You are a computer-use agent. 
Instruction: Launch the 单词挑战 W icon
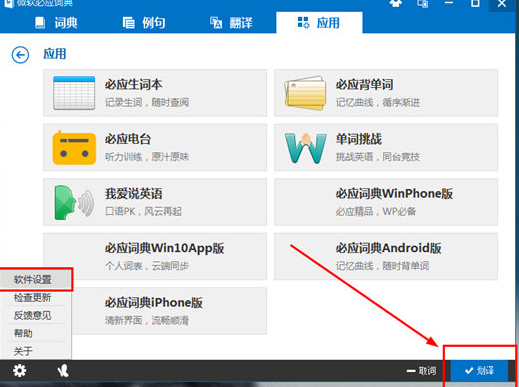tap(305, 148)
